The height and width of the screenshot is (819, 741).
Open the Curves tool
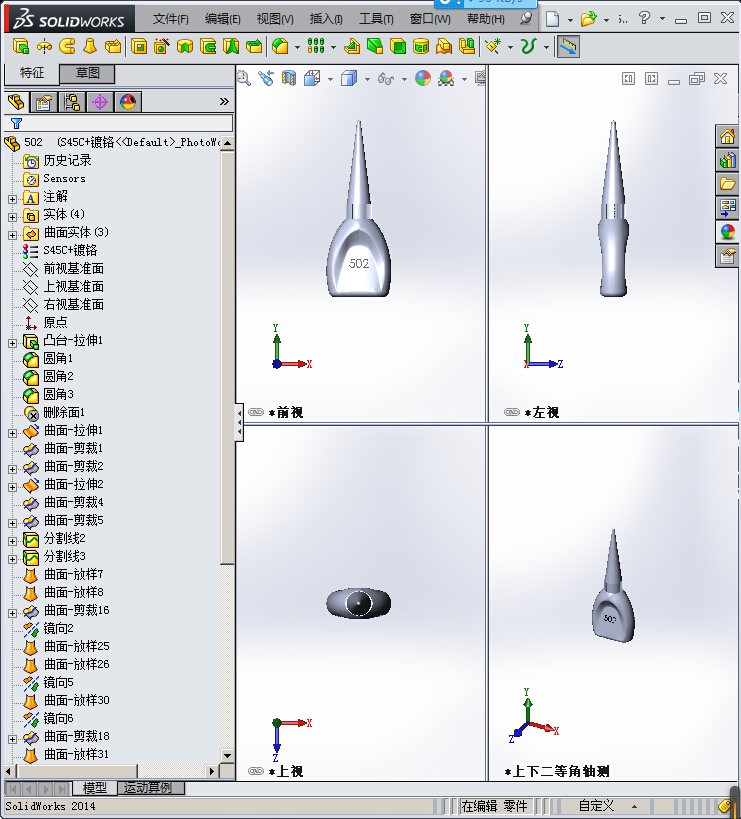(528, 46)
